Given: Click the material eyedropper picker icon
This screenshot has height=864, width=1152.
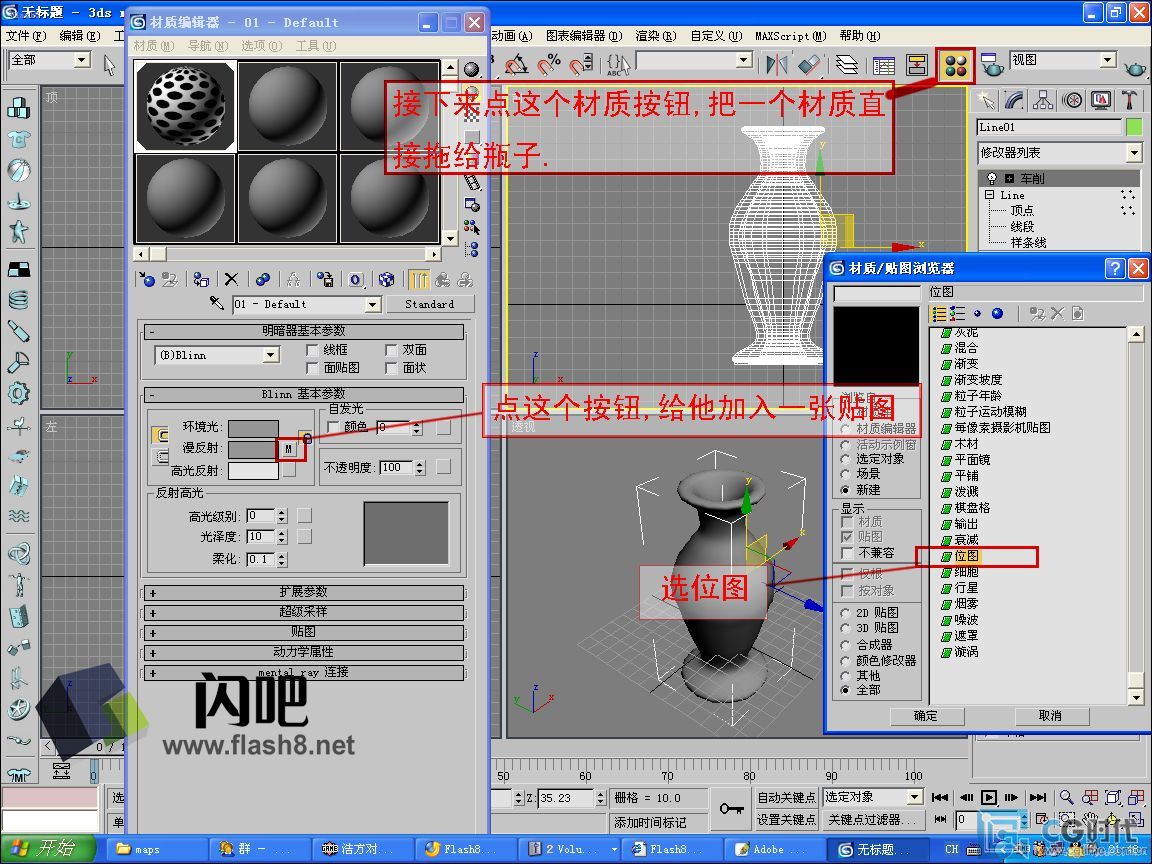Looking at the screenshot, I should 216,304.
